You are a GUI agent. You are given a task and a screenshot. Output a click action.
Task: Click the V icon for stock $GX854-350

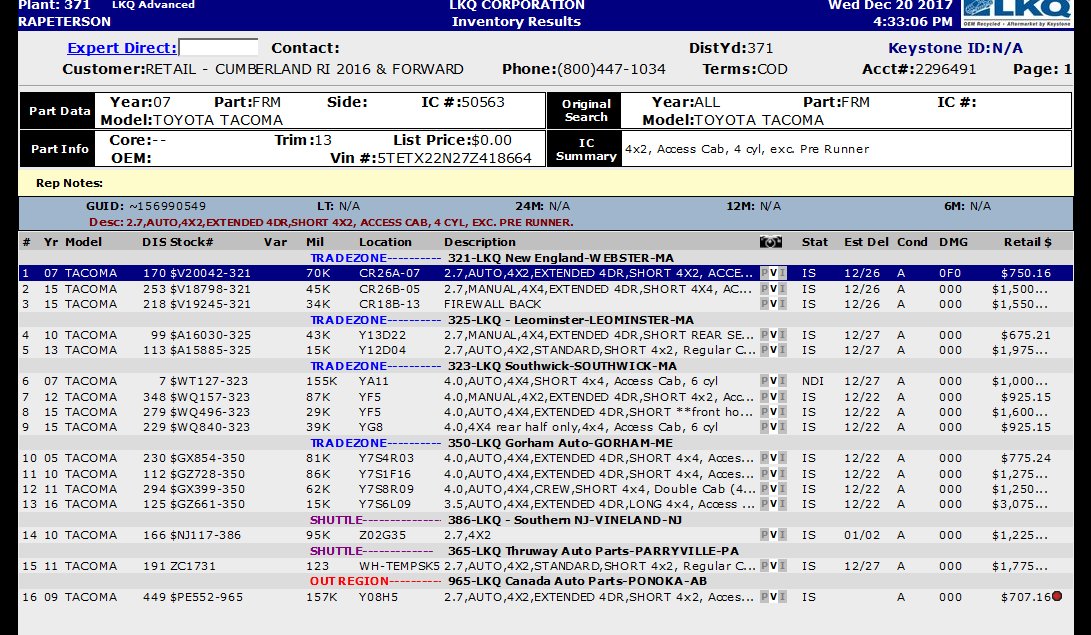tap(774, 458)
